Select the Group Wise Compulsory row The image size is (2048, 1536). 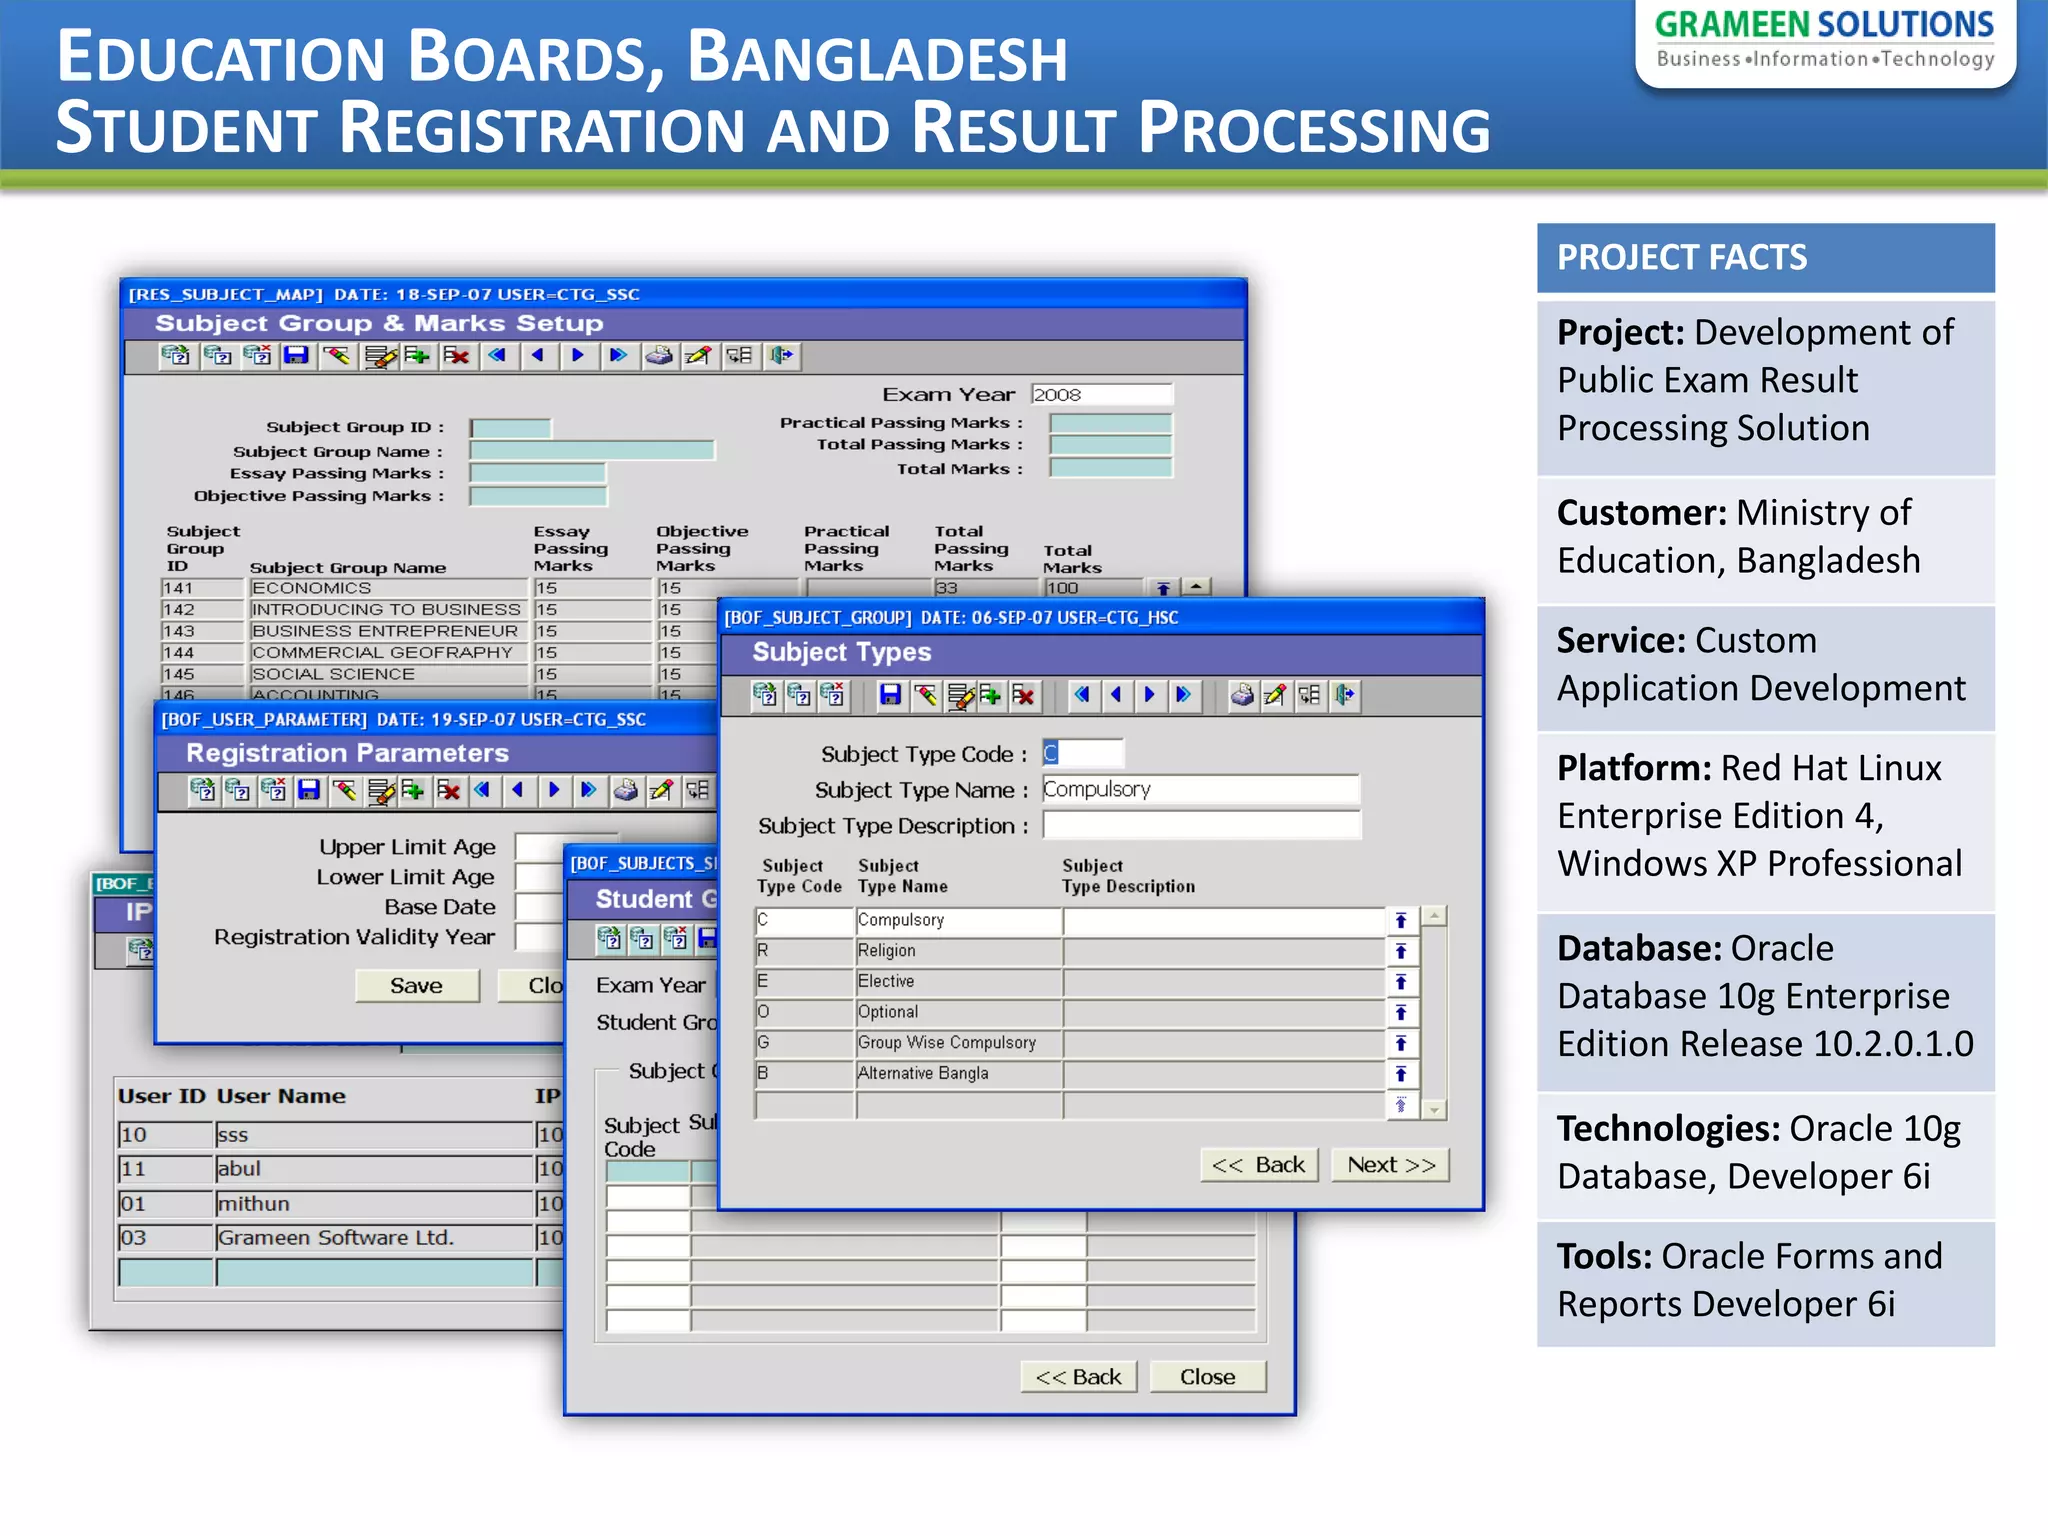click(x=1070, y=1043)
